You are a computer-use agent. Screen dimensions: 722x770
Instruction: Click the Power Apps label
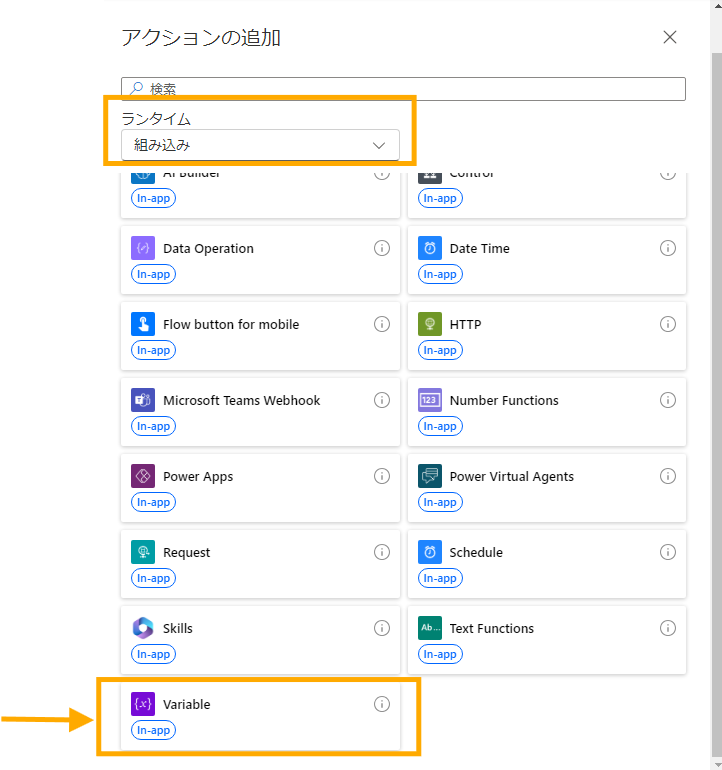coord(198,477)
